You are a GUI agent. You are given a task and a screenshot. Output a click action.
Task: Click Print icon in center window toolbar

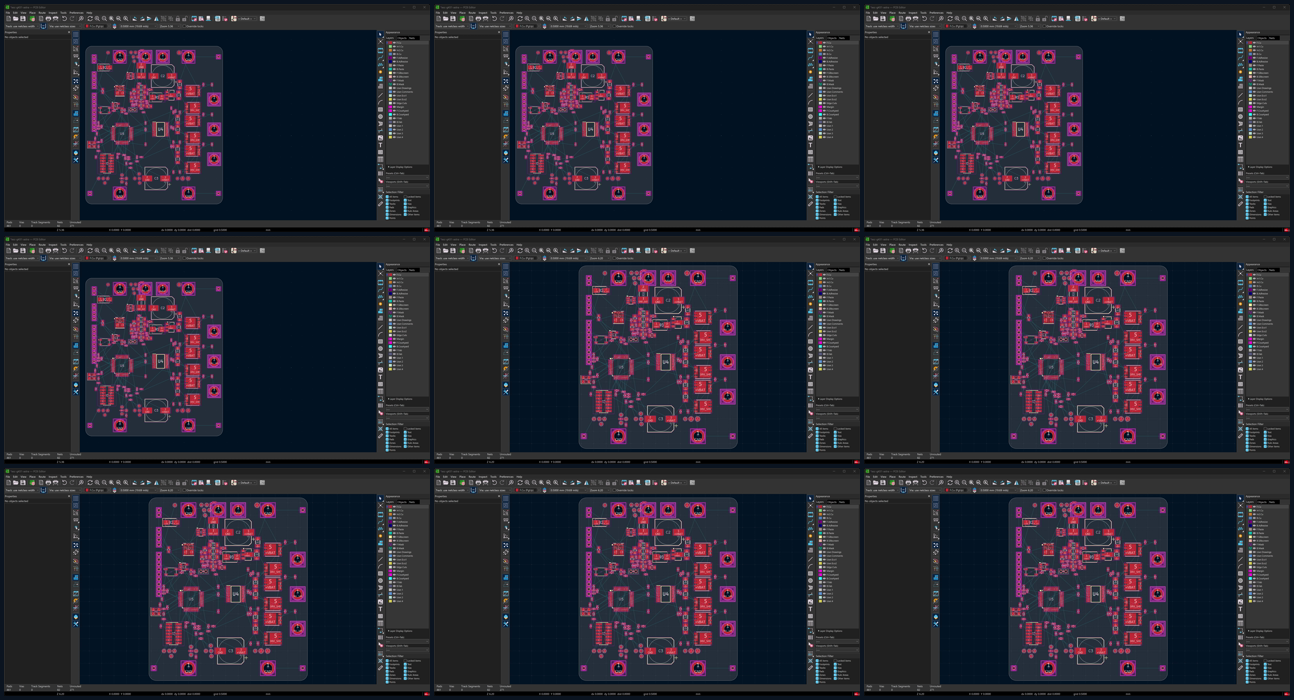coord(478,250)
